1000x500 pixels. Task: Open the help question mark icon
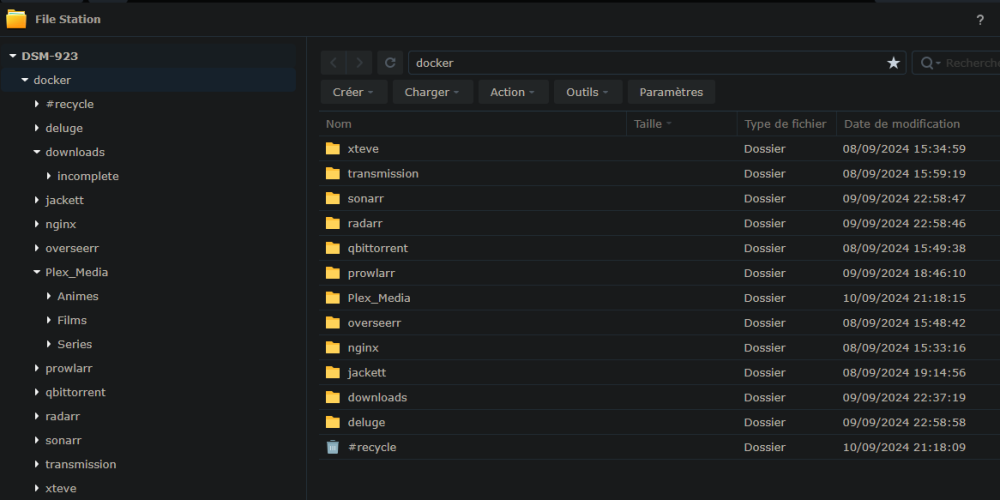coord(980,20)
